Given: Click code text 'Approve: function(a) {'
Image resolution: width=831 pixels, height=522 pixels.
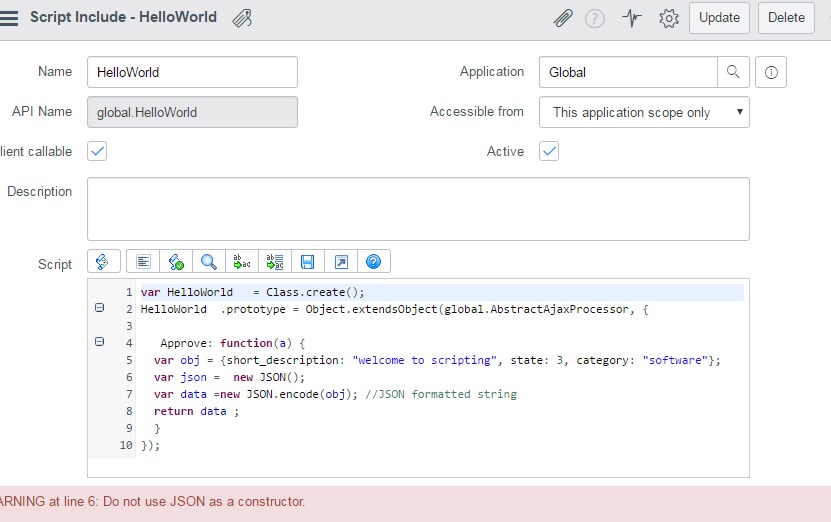Looking at the screenshot, I should pos(232,343).
